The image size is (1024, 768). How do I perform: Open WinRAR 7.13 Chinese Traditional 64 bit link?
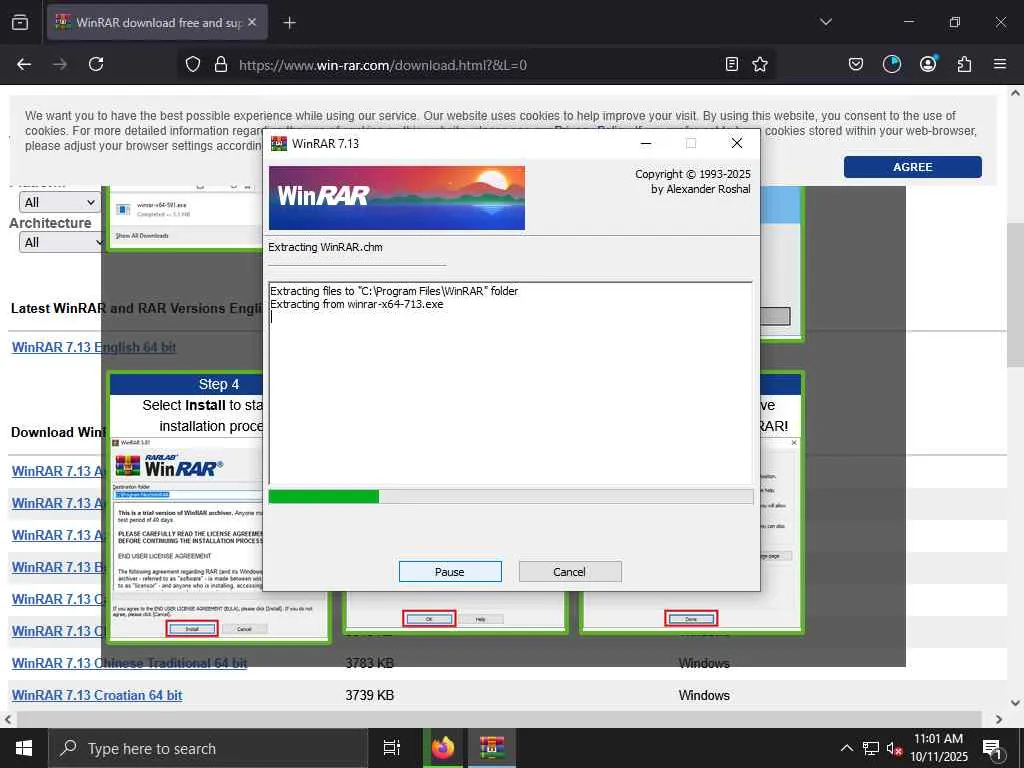point(129,664)
